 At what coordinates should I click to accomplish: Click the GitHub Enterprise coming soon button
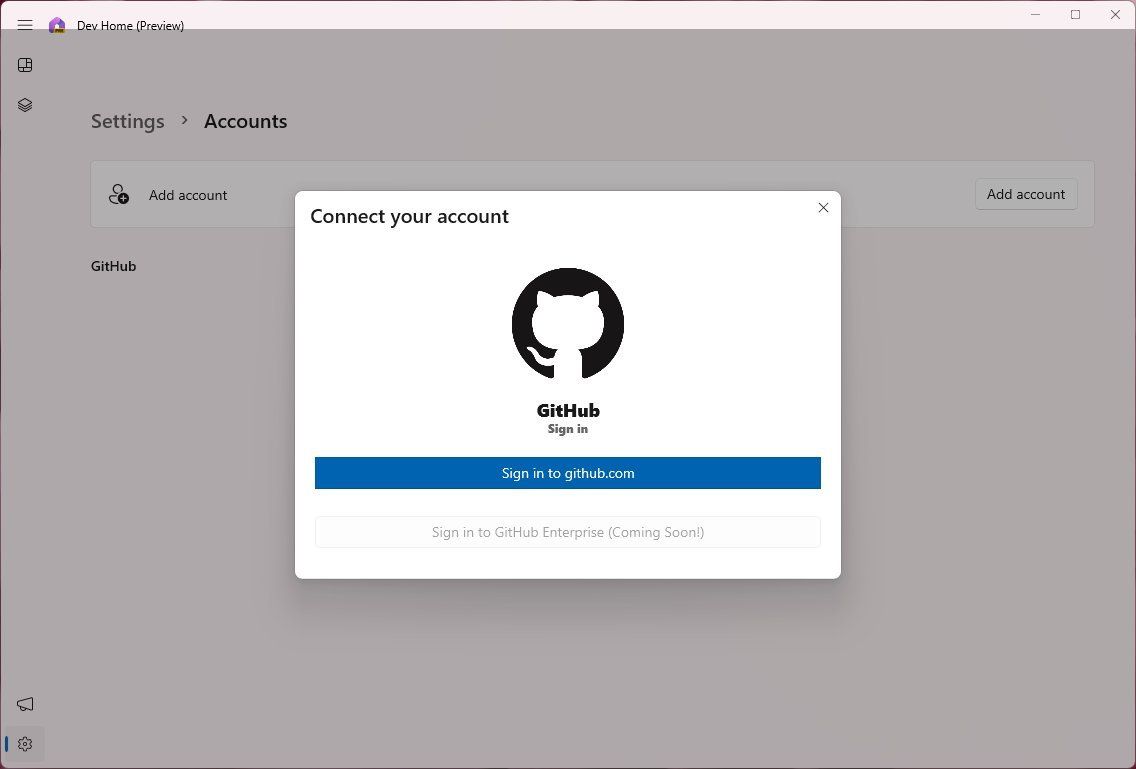(x=568, y=531)
